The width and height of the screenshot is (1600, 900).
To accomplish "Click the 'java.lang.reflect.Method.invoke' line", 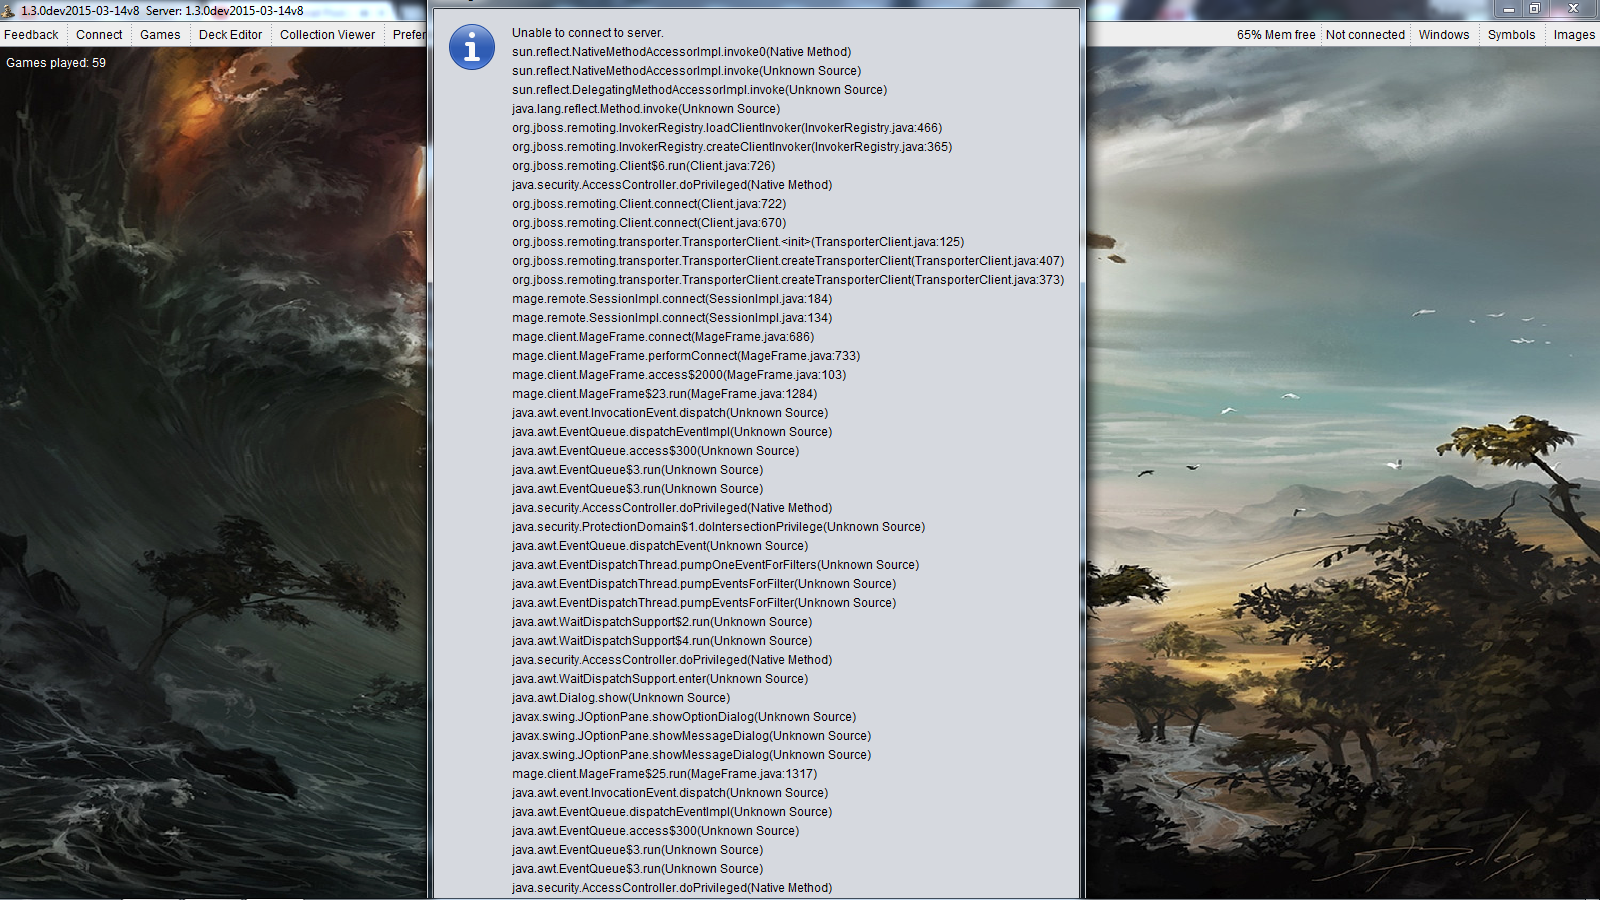I will tap(646, 109).
